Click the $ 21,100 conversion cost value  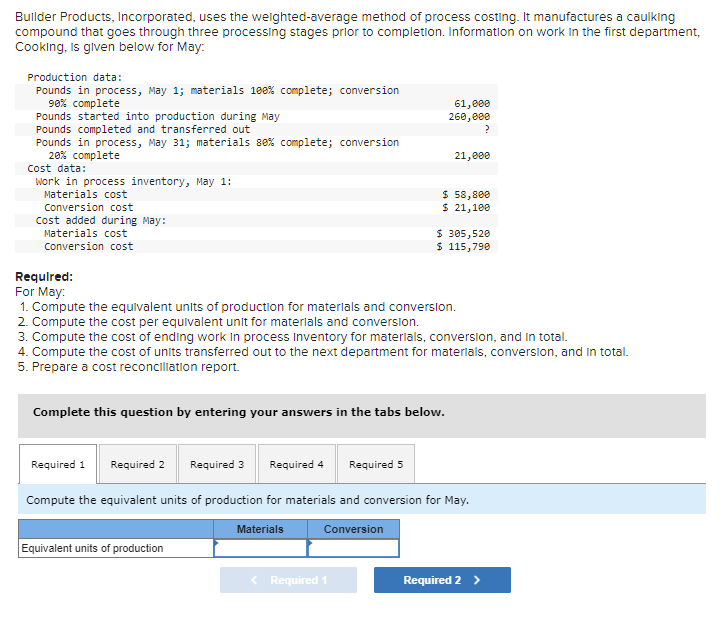pos(466,208)
